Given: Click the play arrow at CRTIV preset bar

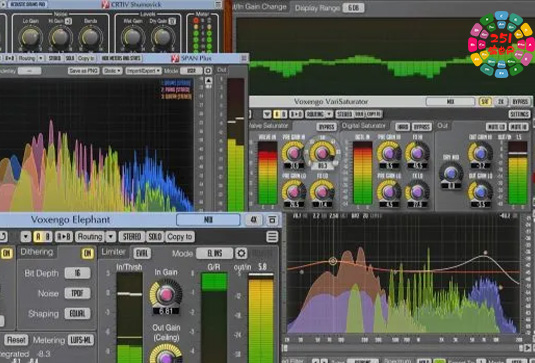Looking at the screenshot, I should [3, 4].
